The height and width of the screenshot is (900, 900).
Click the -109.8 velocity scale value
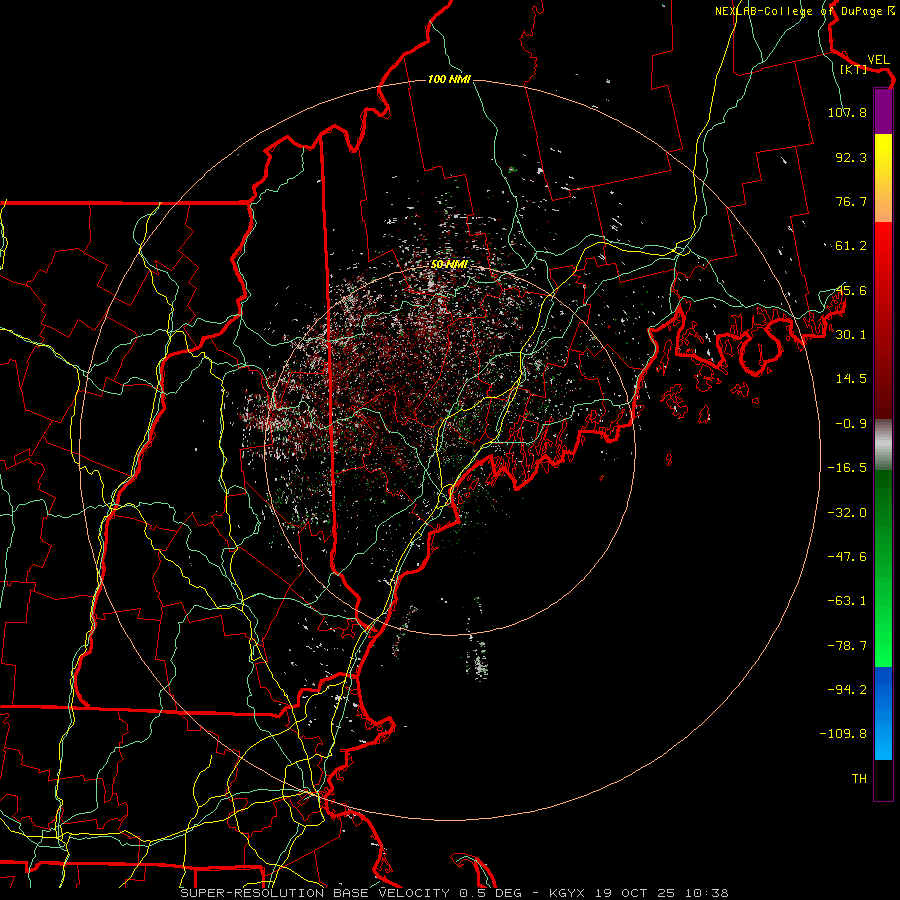[x=843, y=734]
